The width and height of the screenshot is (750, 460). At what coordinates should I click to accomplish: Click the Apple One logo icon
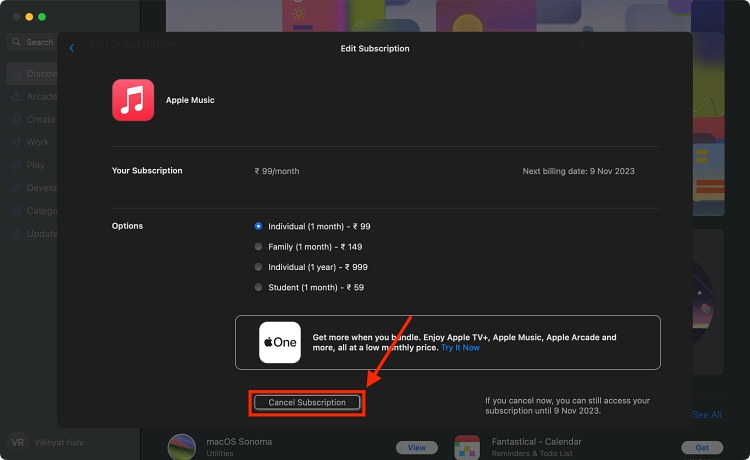coord(280,342)
